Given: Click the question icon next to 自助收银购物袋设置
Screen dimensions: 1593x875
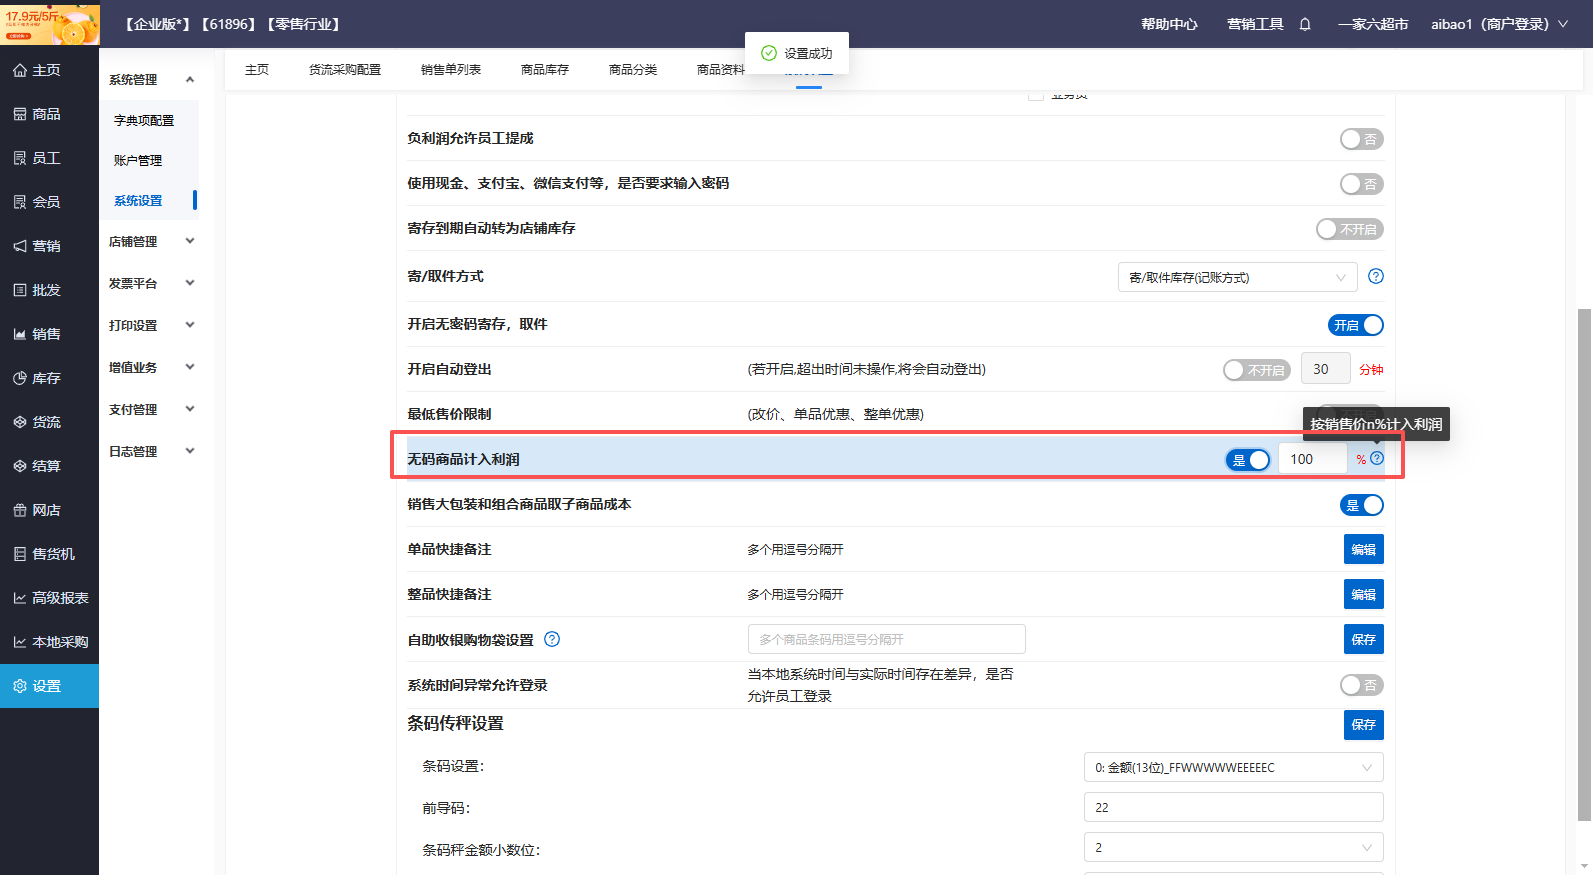Looking at the screenshot, I should (x=552, y=639).
